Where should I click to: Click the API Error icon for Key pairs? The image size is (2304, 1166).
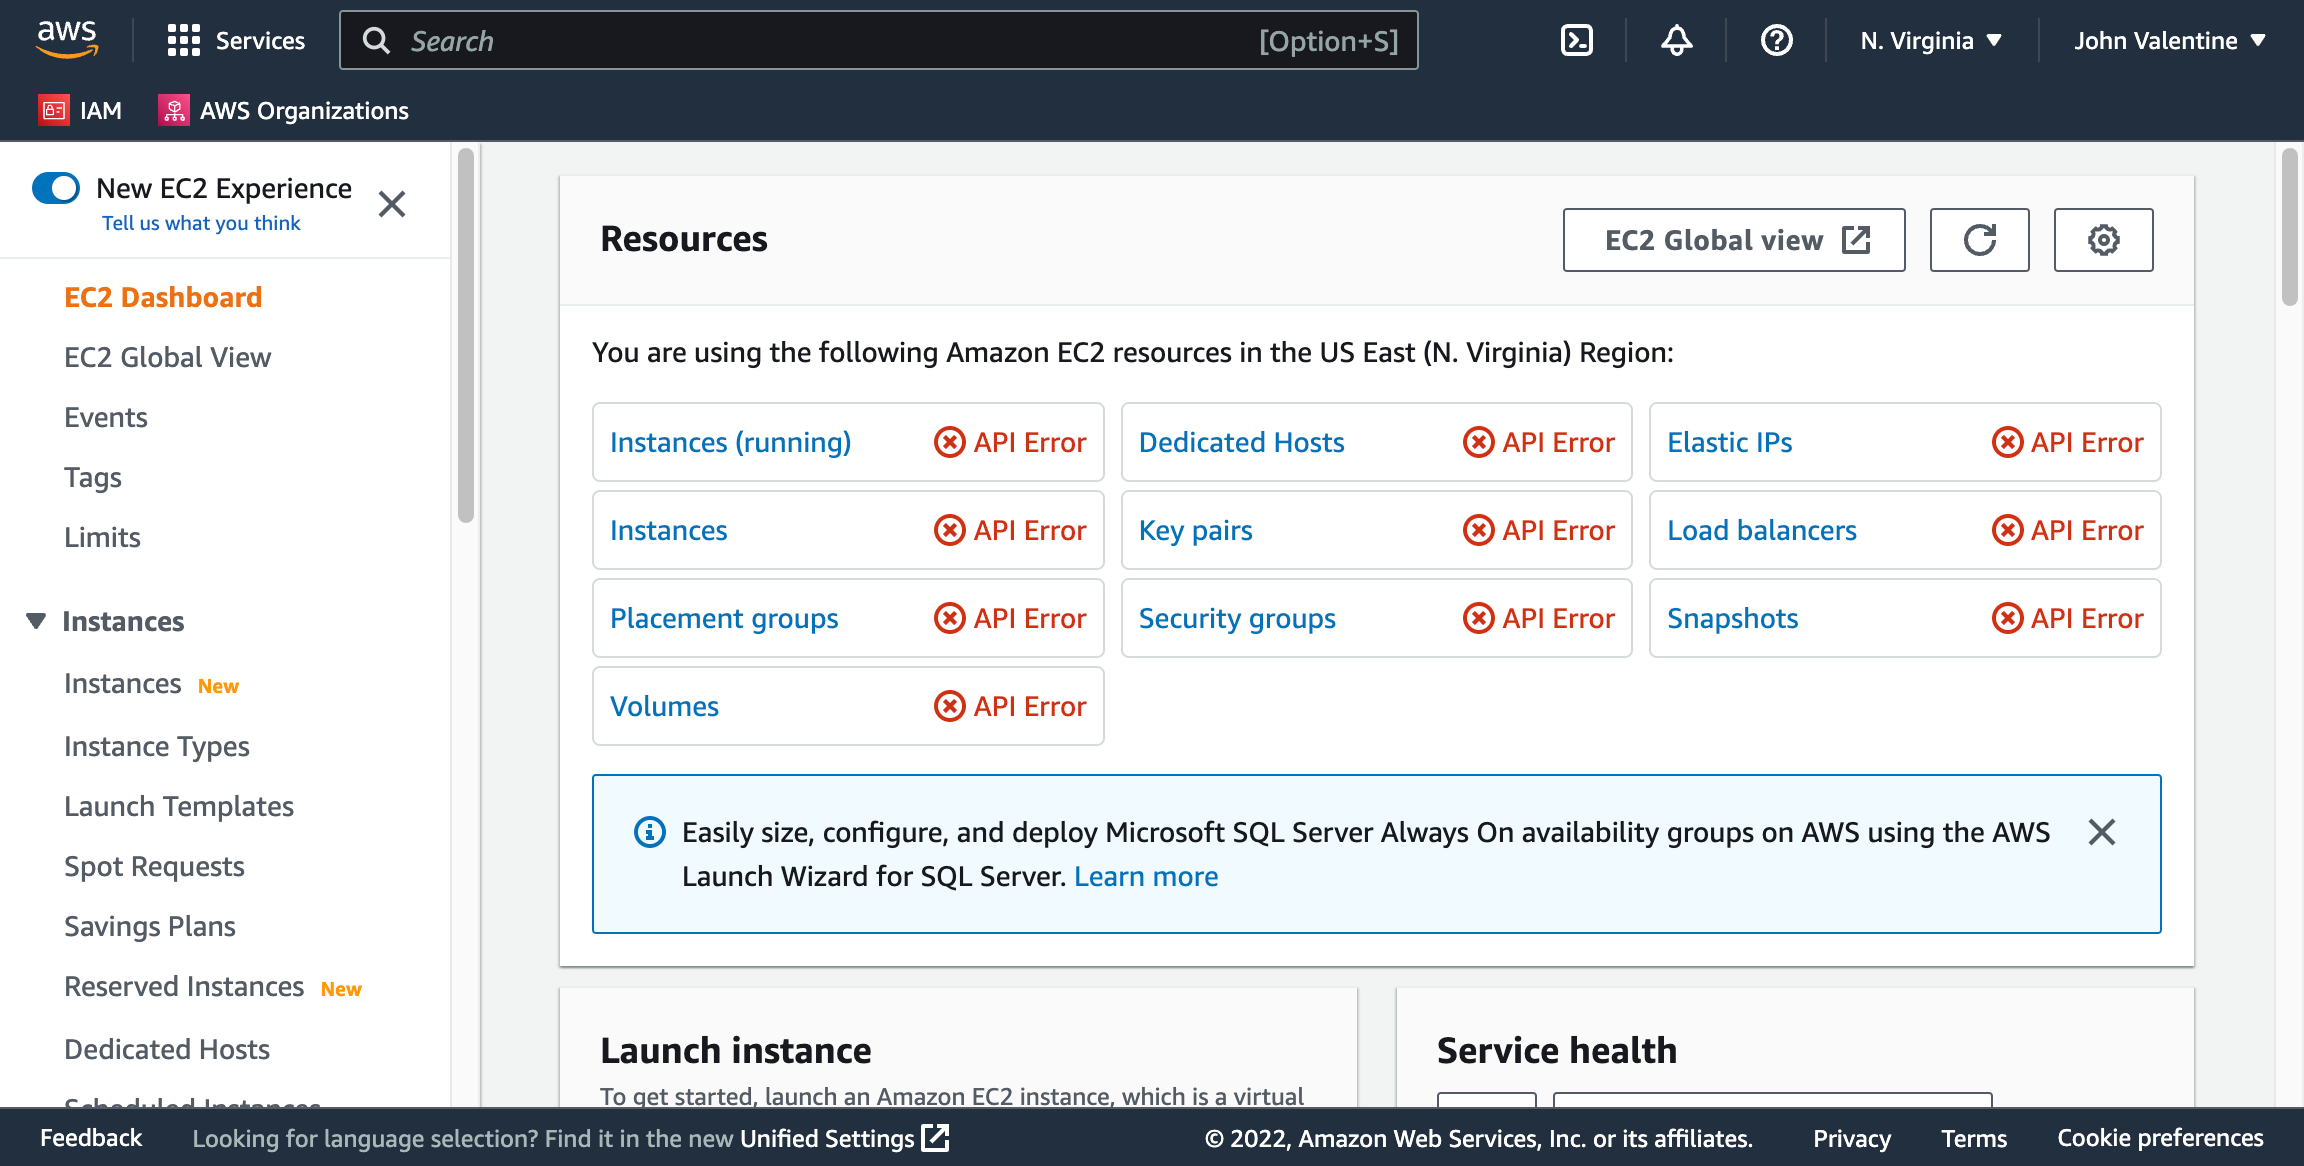1478,530
